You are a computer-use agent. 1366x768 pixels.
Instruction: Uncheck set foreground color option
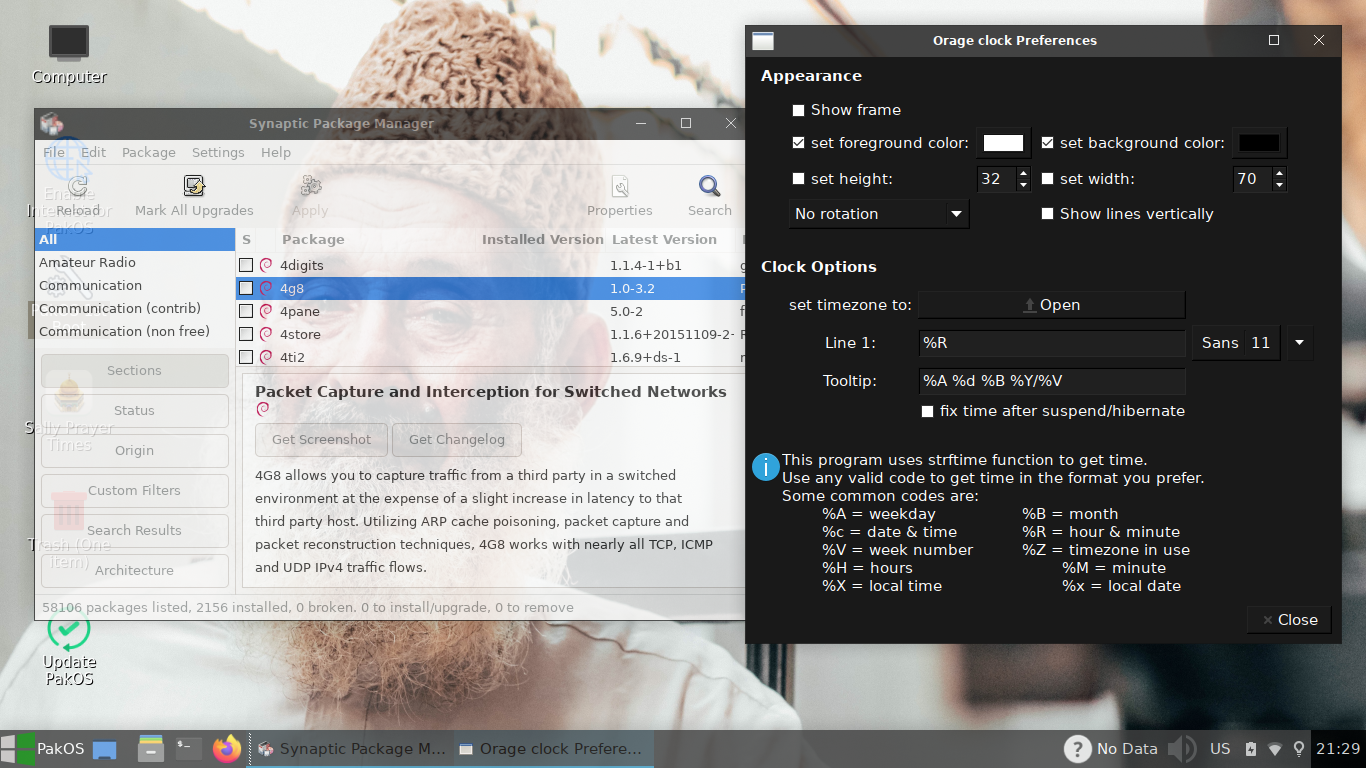[x=798, y=143]
